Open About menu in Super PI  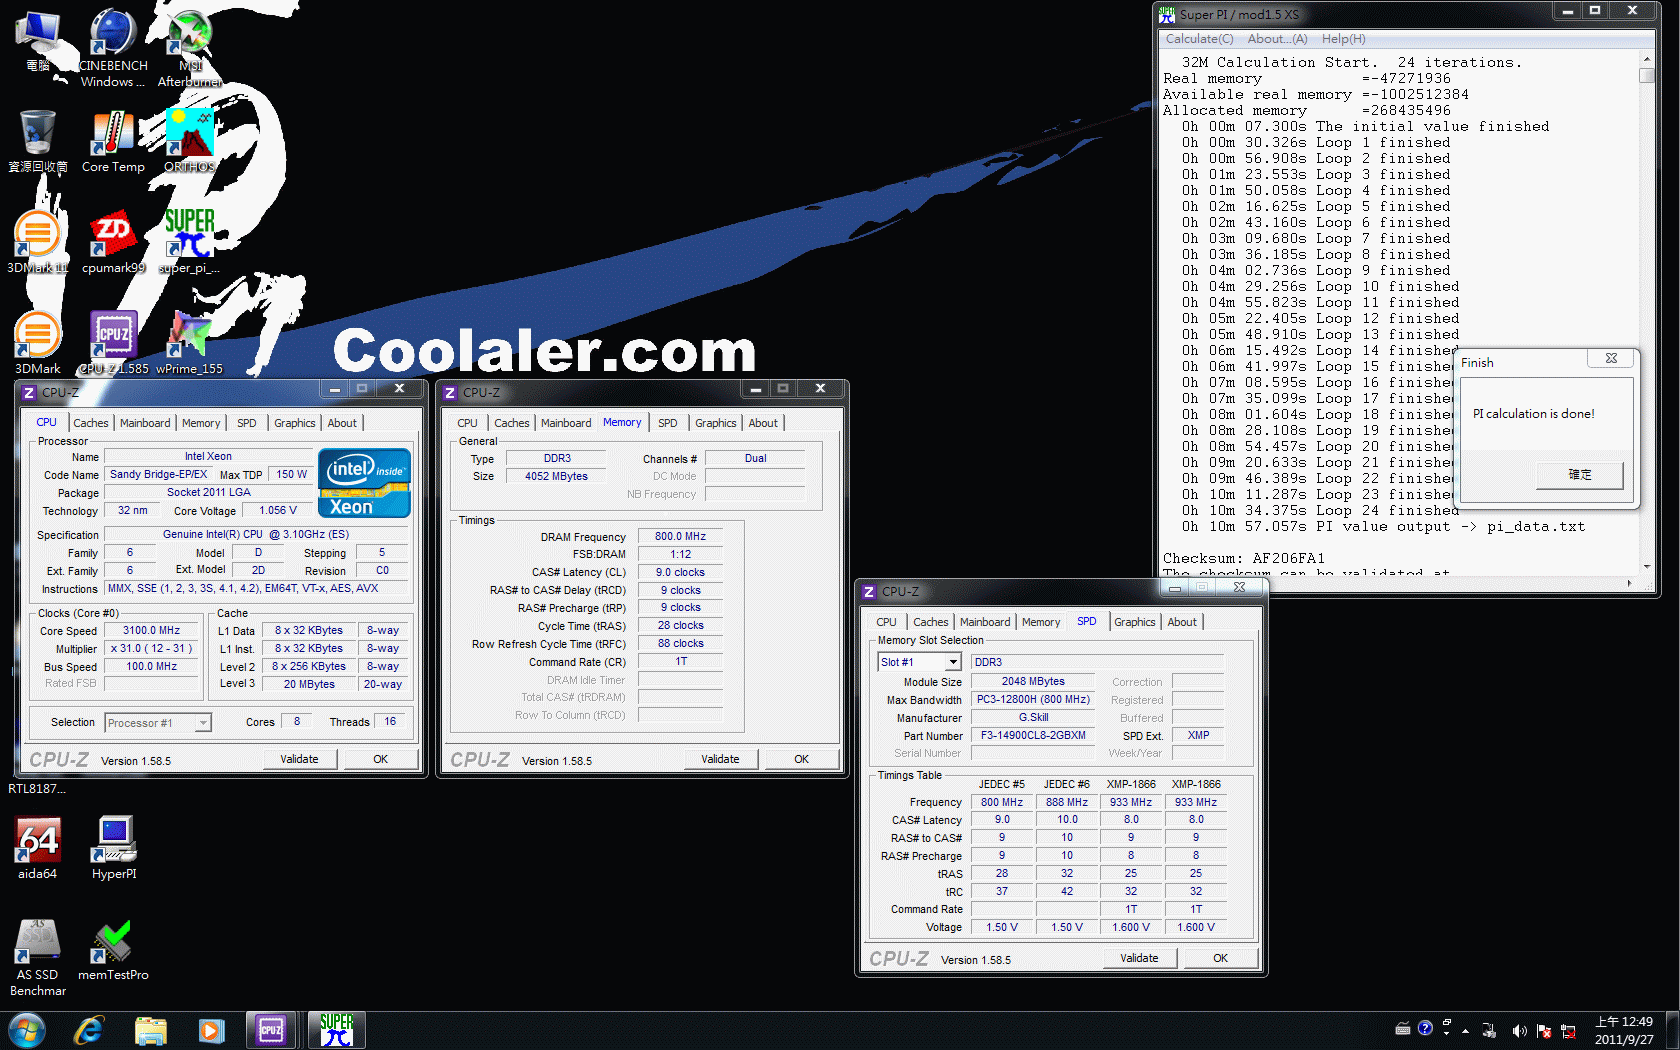(1277, 39)
